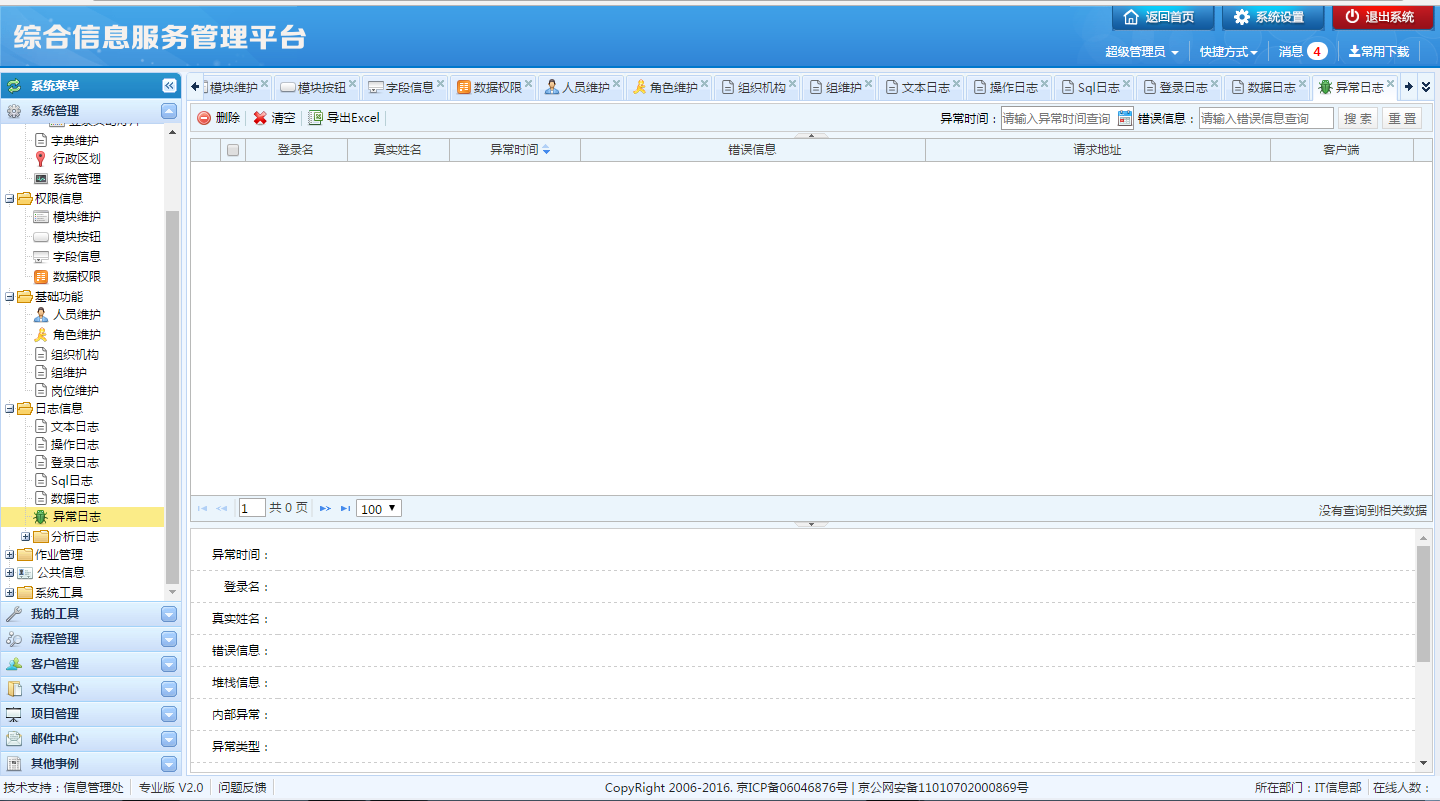Click the orange 数据权限 icon in sidebar
Image resolution: width=1440 pixels, height=801 pixels.
point(41,277)
